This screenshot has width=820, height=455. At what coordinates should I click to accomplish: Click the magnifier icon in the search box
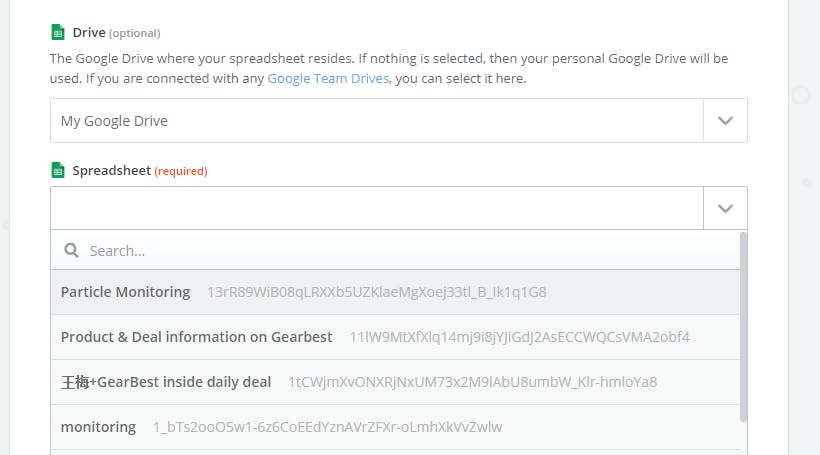click(x=71, y=251)
